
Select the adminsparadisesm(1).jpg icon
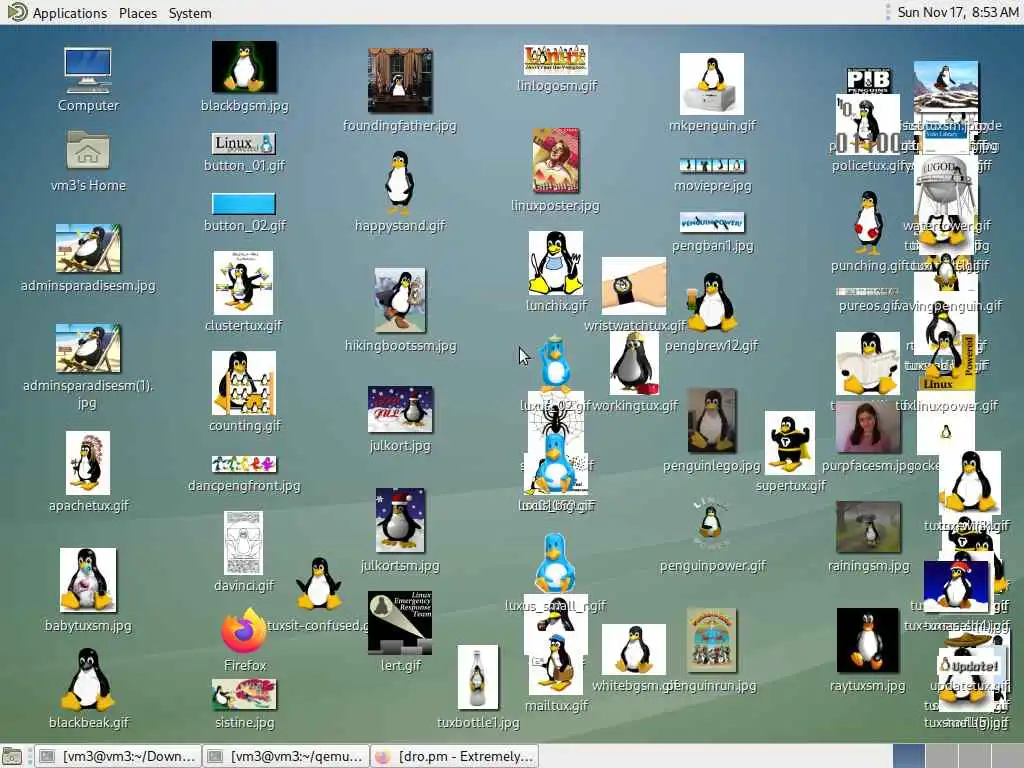88,349
